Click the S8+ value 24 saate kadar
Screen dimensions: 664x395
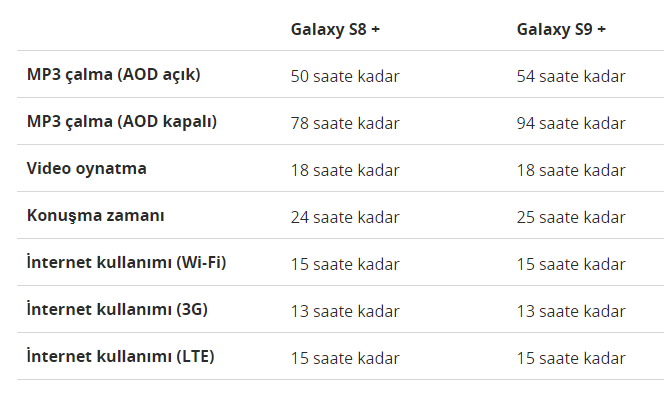[x=345, y=218]
